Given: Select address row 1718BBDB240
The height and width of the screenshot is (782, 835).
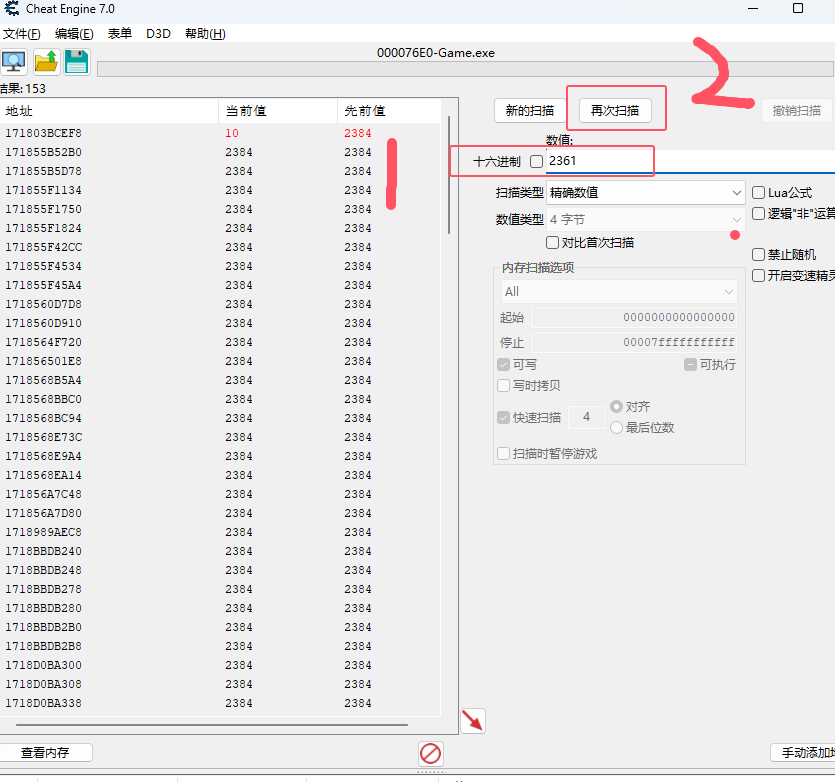Looking at the screenshot, I should coord(220,551).
